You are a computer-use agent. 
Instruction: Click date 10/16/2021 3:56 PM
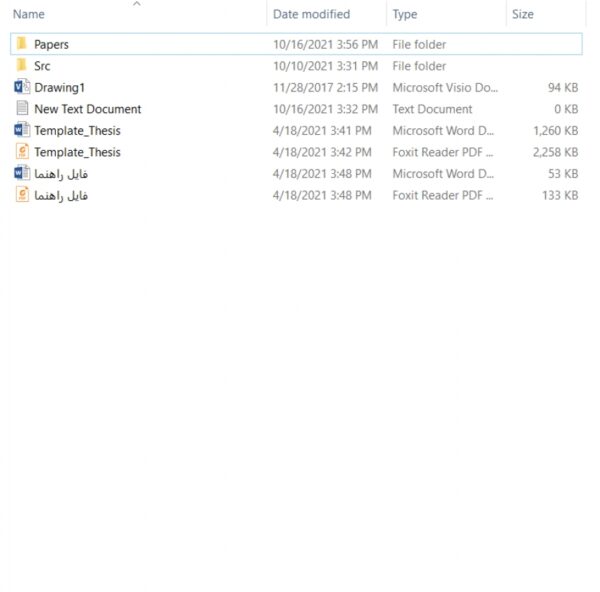(x=326, y=44)
